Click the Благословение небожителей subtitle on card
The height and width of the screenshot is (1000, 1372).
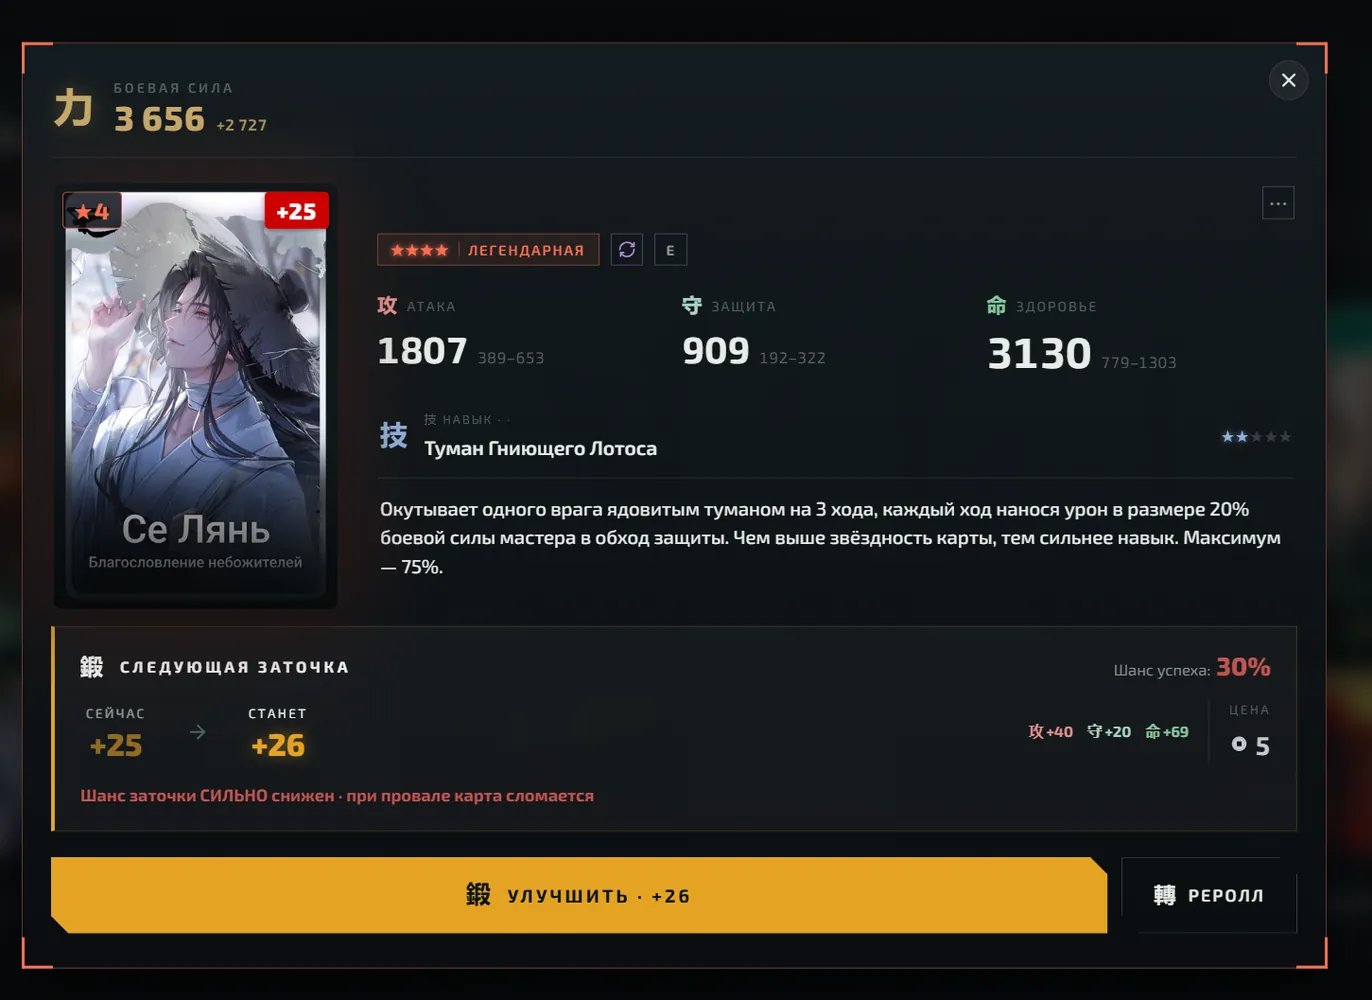point(195,562)
